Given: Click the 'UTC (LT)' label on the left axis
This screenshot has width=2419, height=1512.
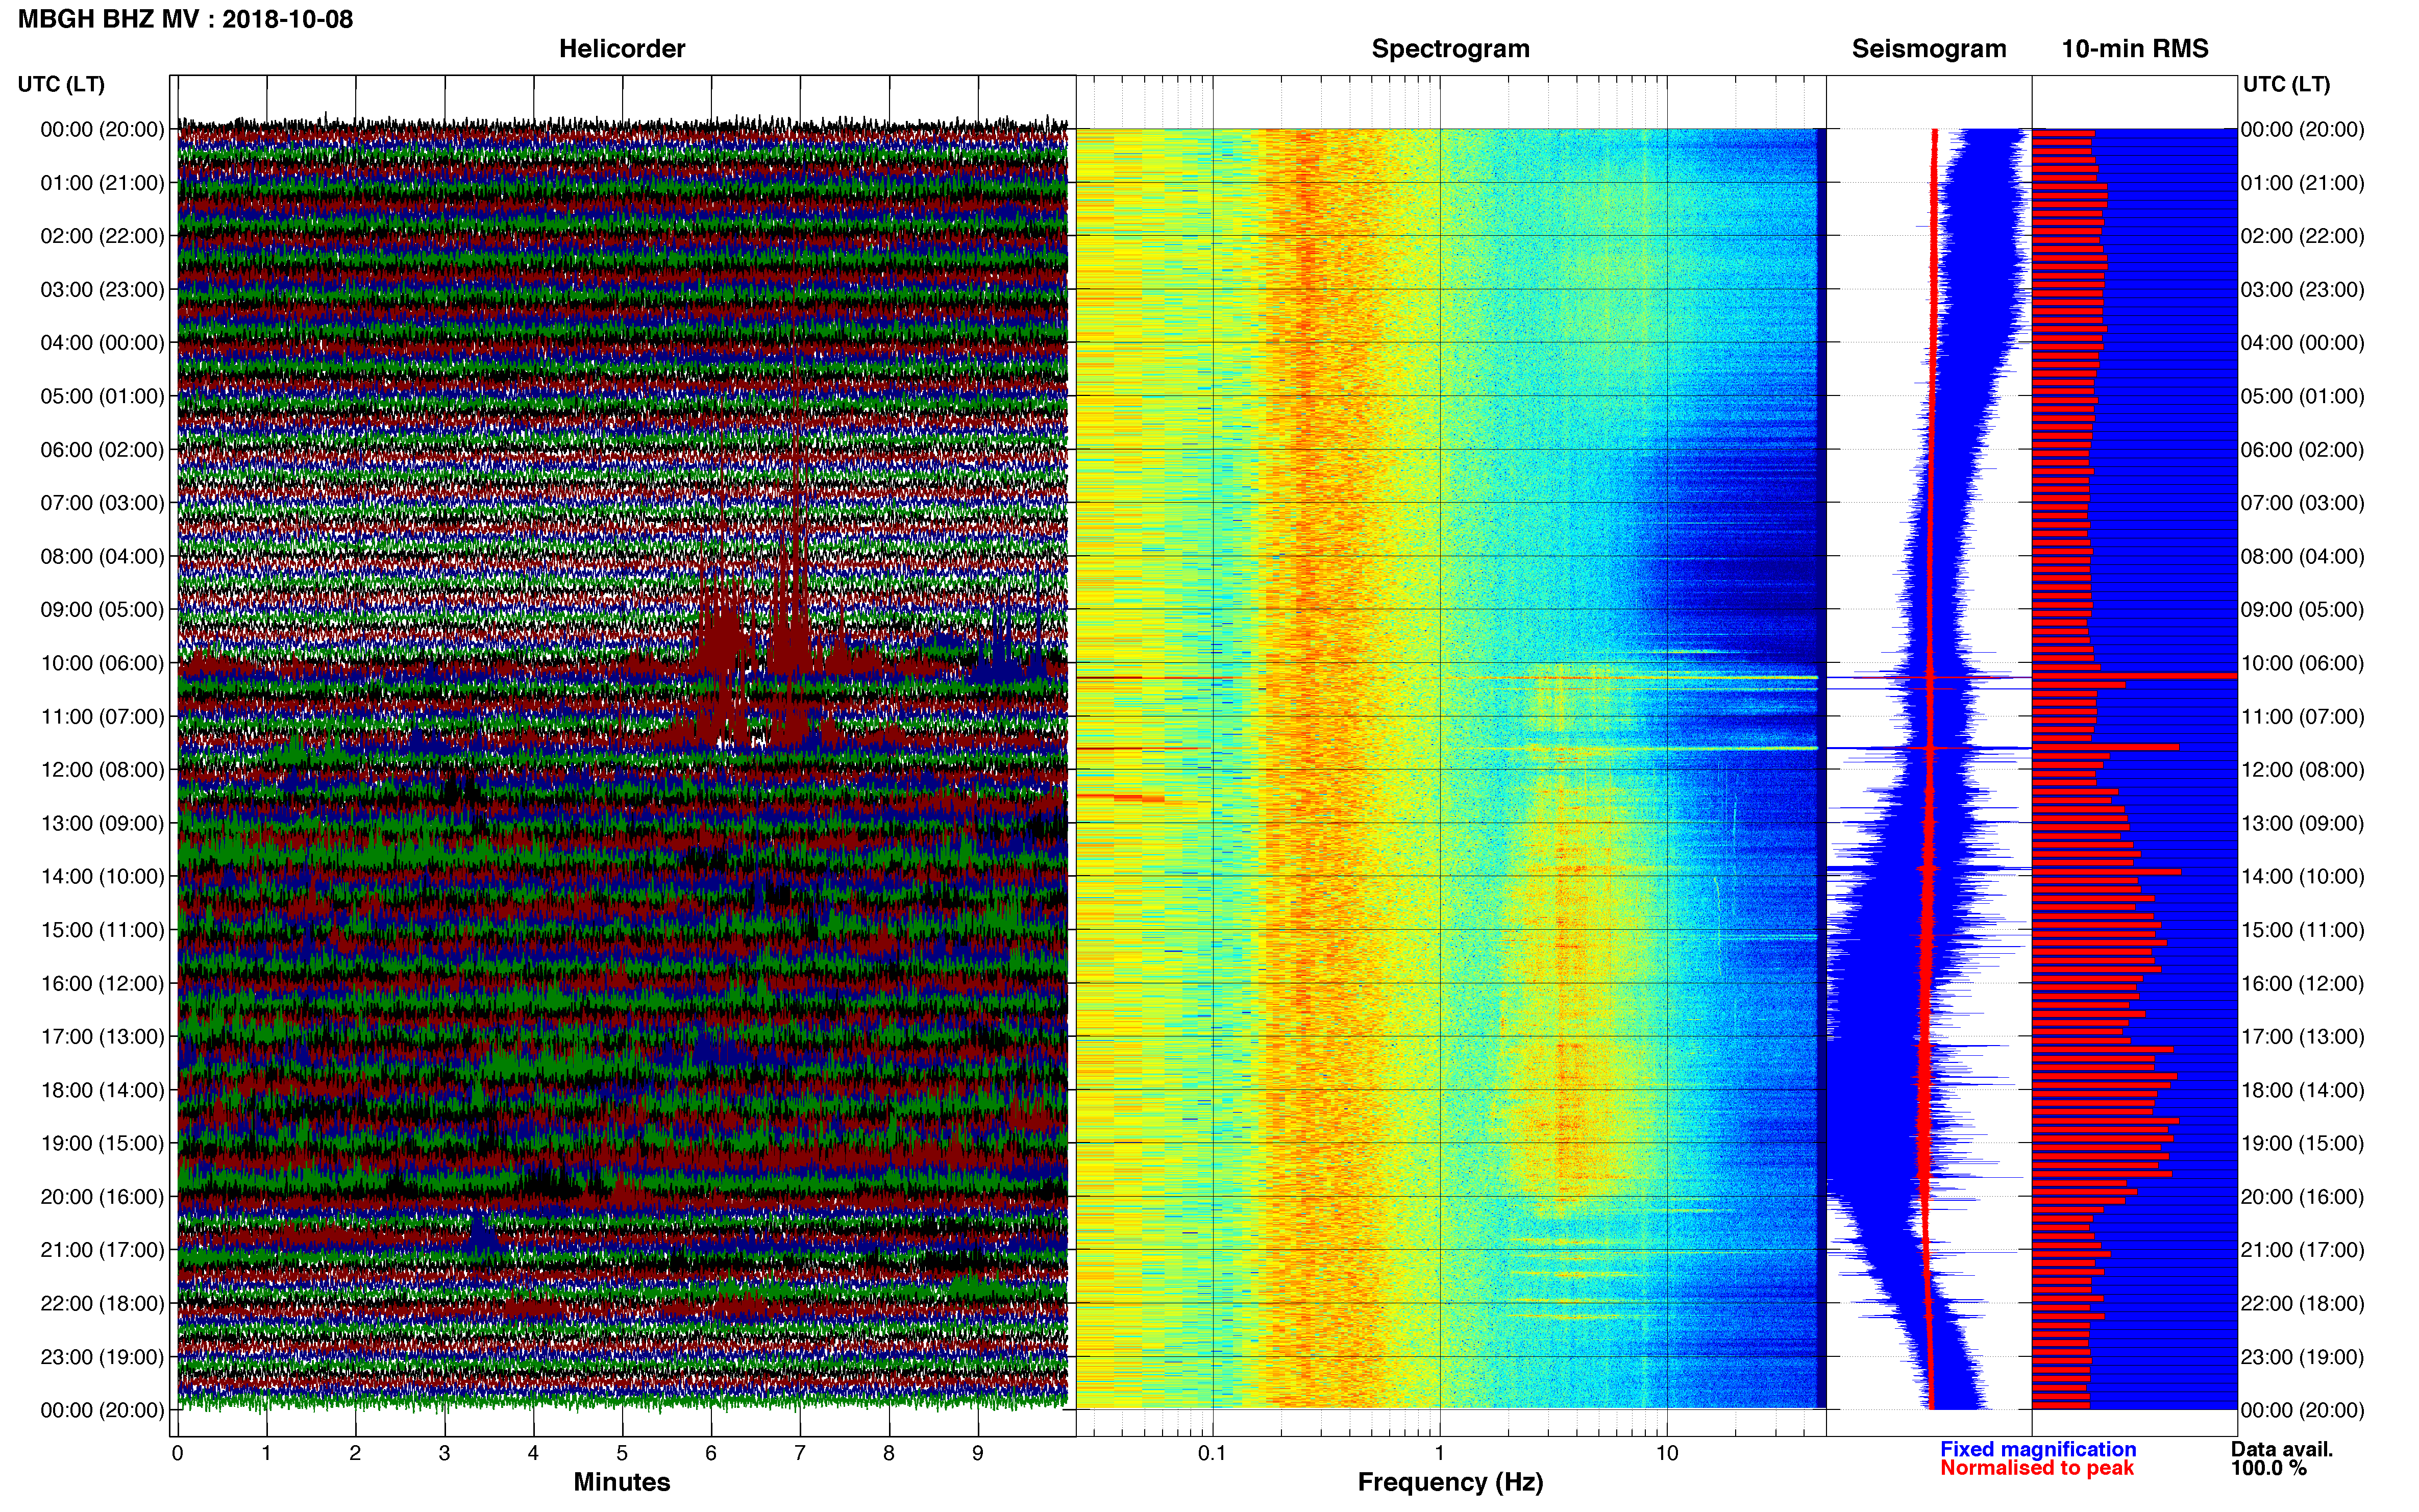Looking at the screenshot, I should click(61, 84).
